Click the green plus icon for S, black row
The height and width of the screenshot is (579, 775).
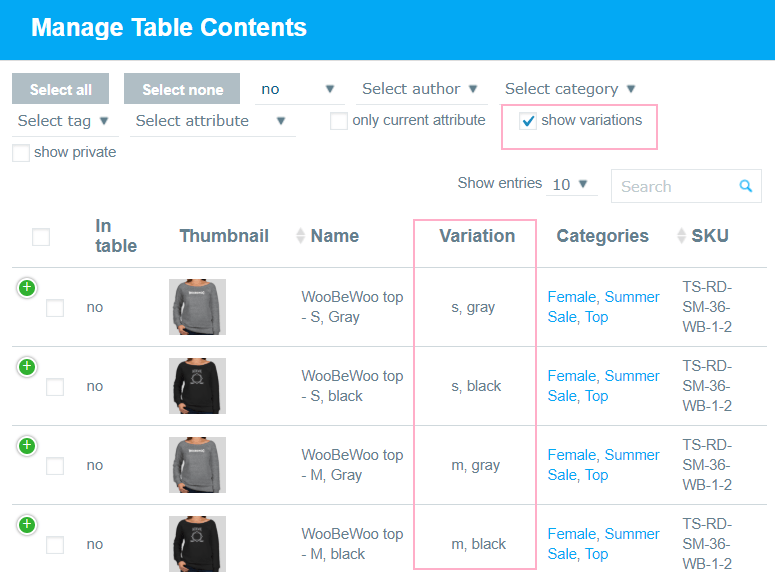[27, 366]
